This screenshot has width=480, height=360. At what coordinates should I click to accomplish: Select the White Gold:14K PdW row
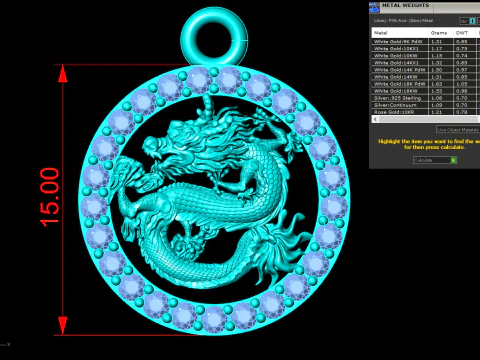click(426, 70)
